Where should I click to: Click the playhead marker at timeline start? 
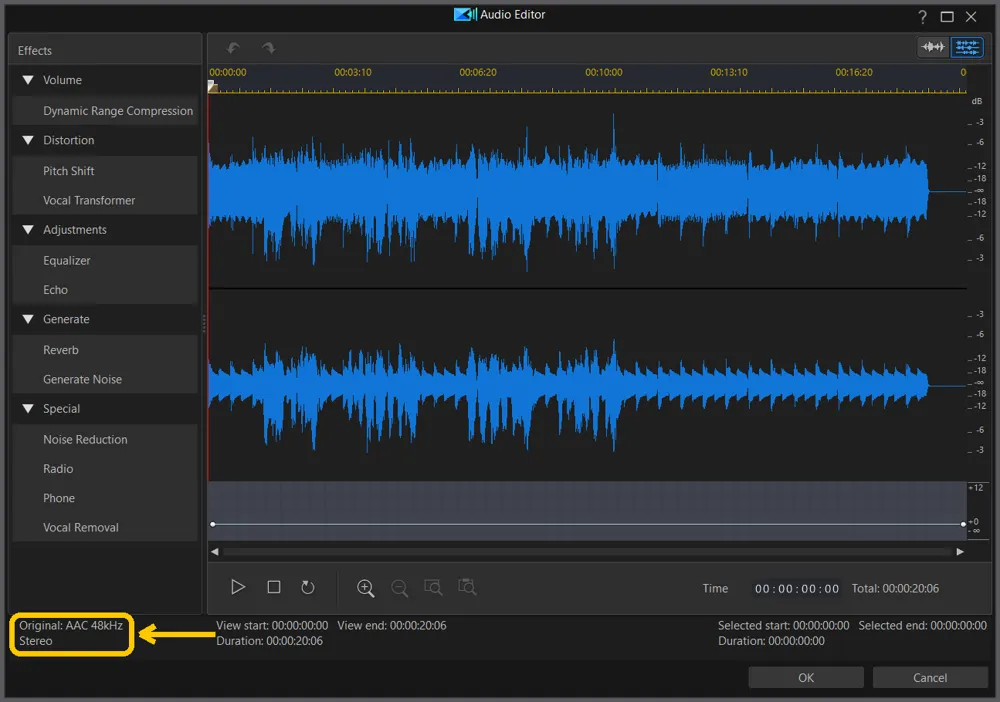tap(213, 87)
